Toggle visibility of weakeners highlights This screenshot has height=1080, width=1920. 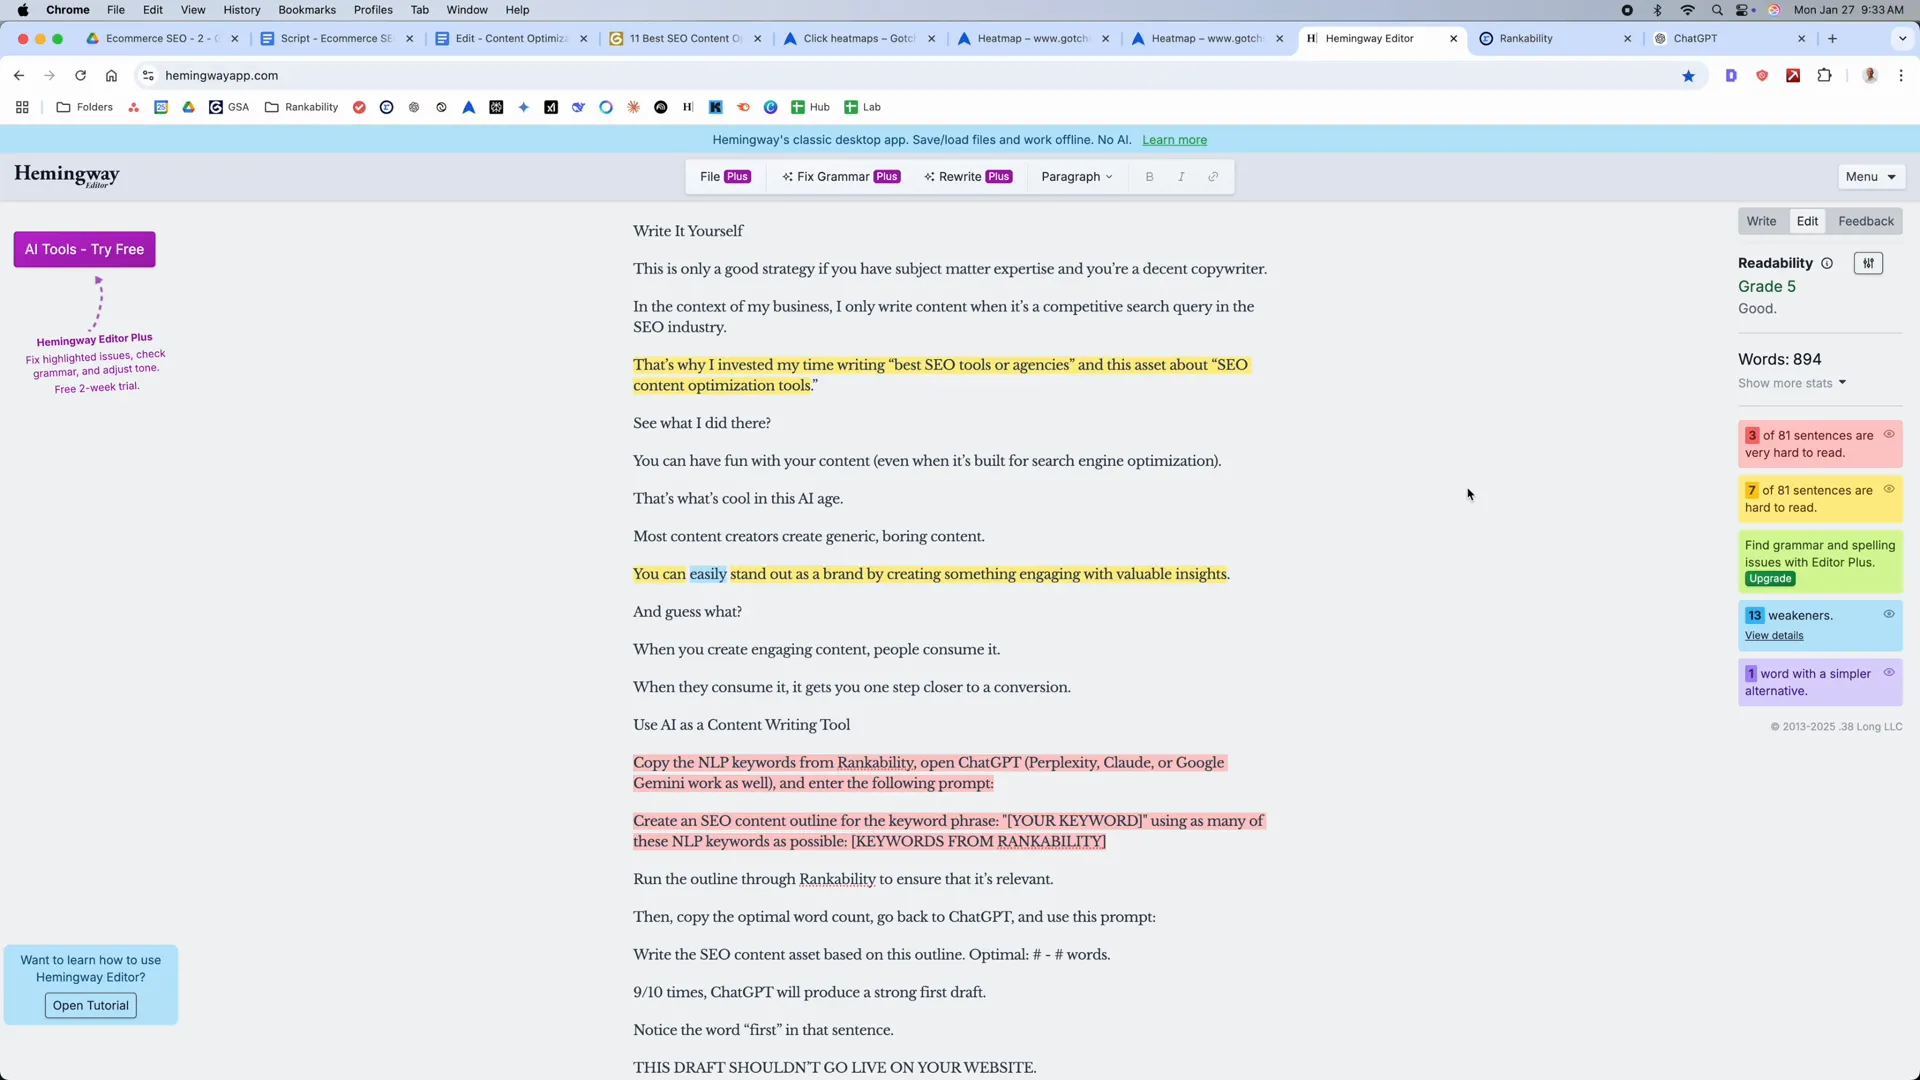[1890, 613]
